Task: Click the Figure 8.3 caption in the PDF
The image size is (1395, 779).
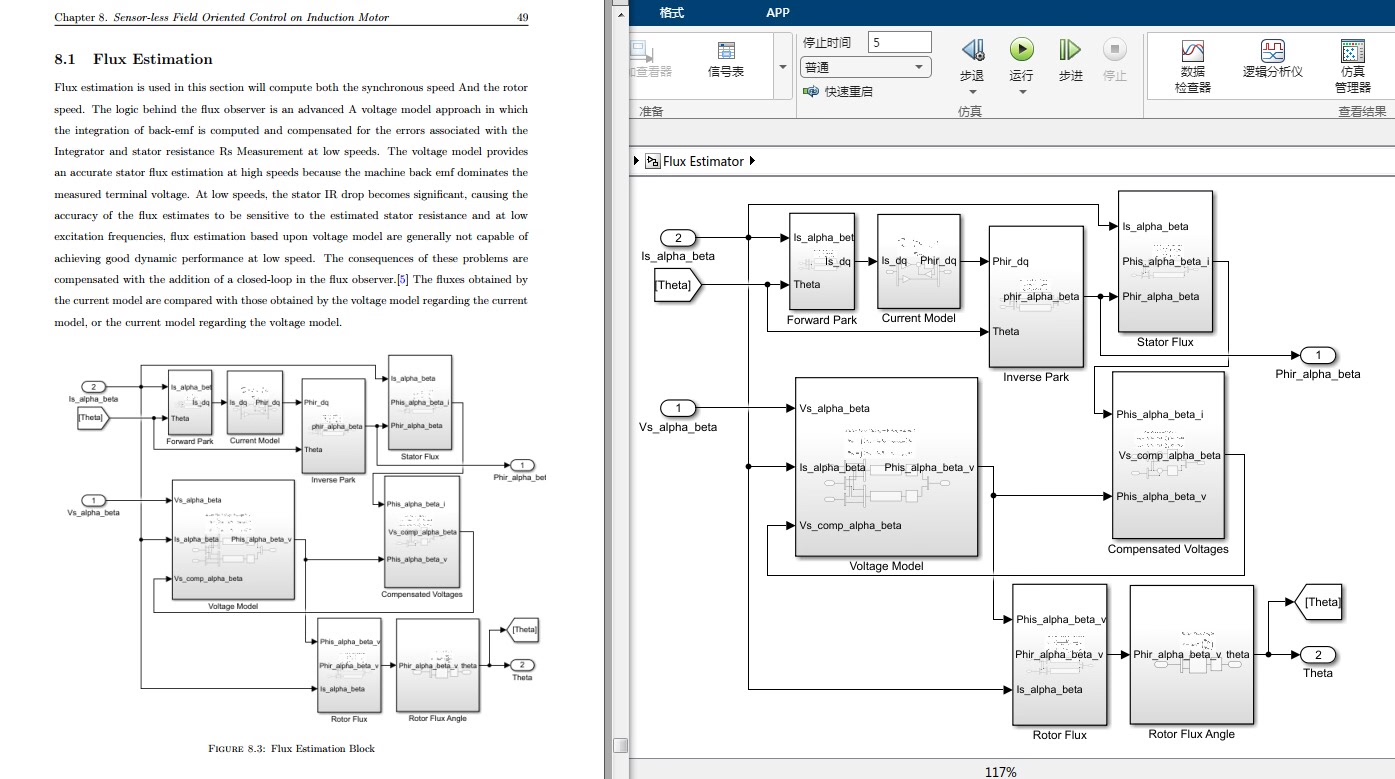Action: click(291, 748)
